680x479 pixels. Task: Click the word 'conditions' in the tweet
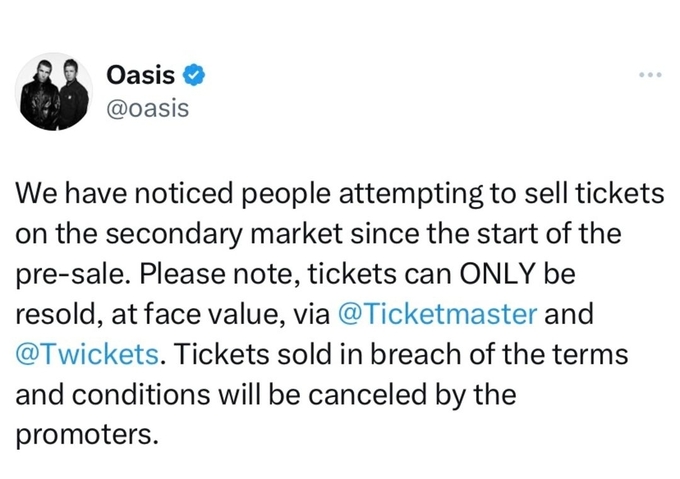pyautogui.click(x=141, y=394)
